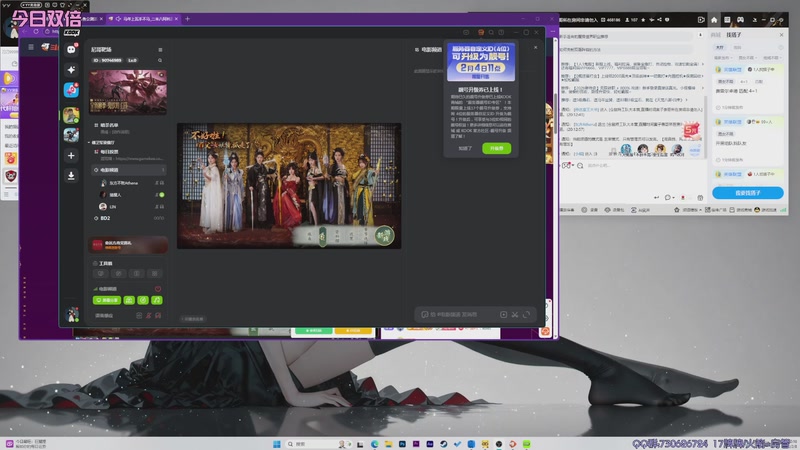Click the promotional banner above the toolbox
800x450 pixels.
click(x=128, y=245)
